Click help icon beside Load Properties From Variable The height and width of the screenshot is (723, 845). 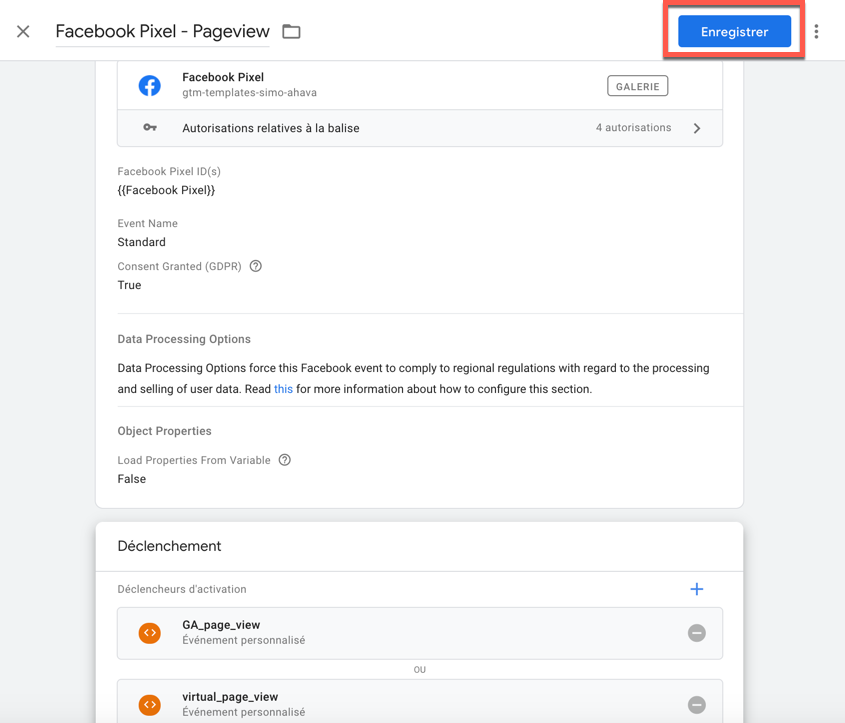coord(285,460)
